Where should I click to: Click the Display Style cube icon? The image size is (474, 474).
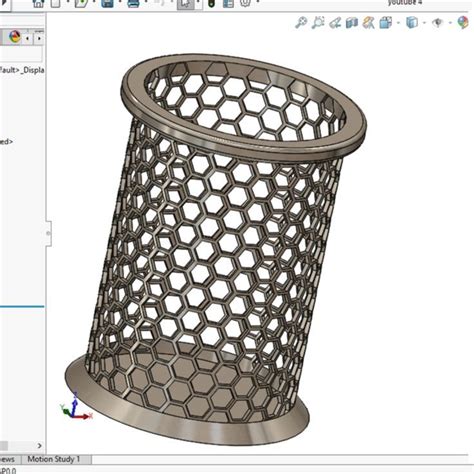pos(412,23)
